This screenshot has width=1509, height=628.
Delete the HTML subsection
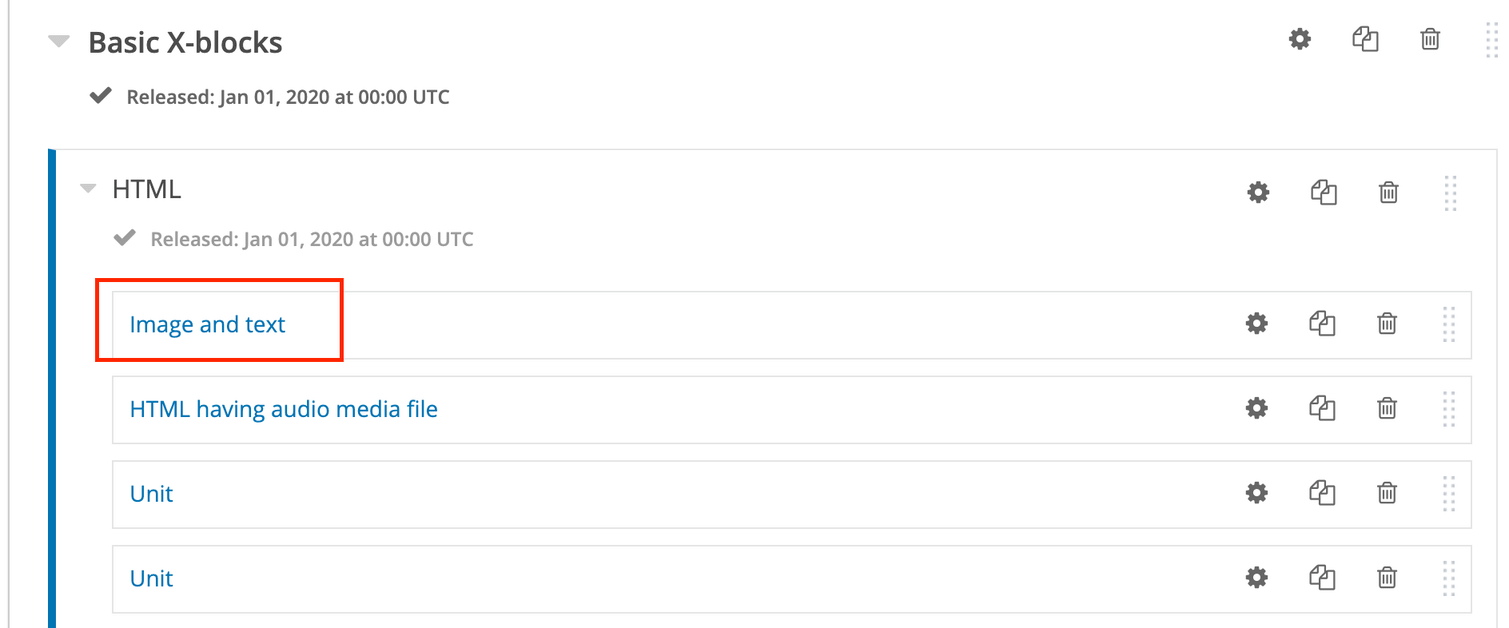pos(1388,192)
